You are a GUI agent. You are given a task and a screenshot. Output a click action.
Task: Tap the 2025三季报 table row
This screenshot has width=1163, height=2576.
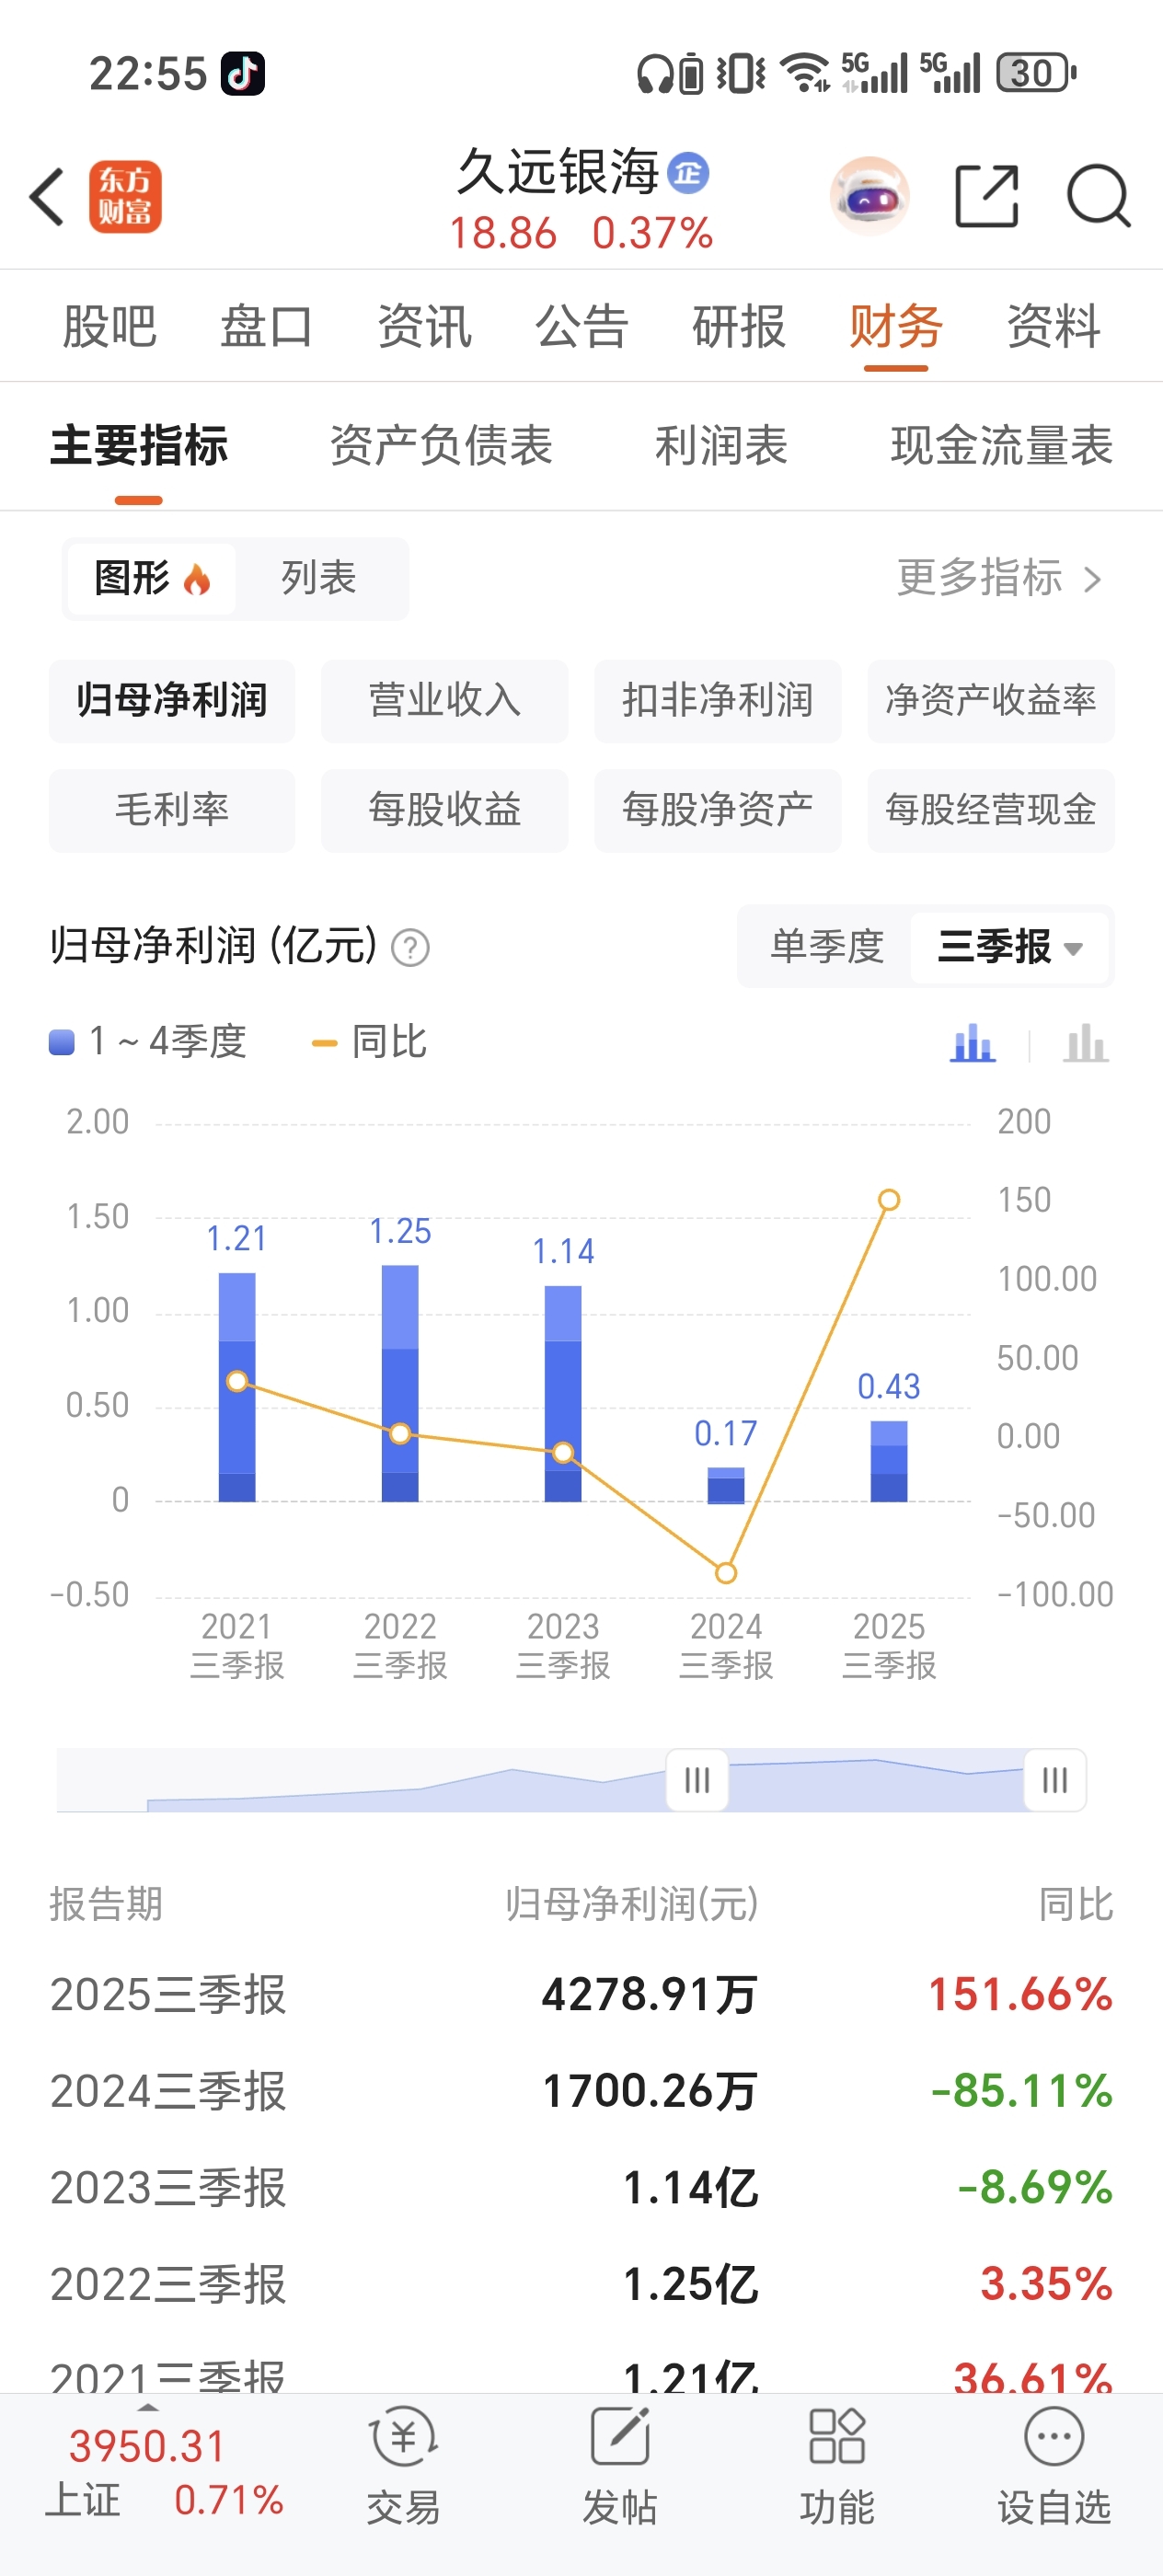(581, 1995)
